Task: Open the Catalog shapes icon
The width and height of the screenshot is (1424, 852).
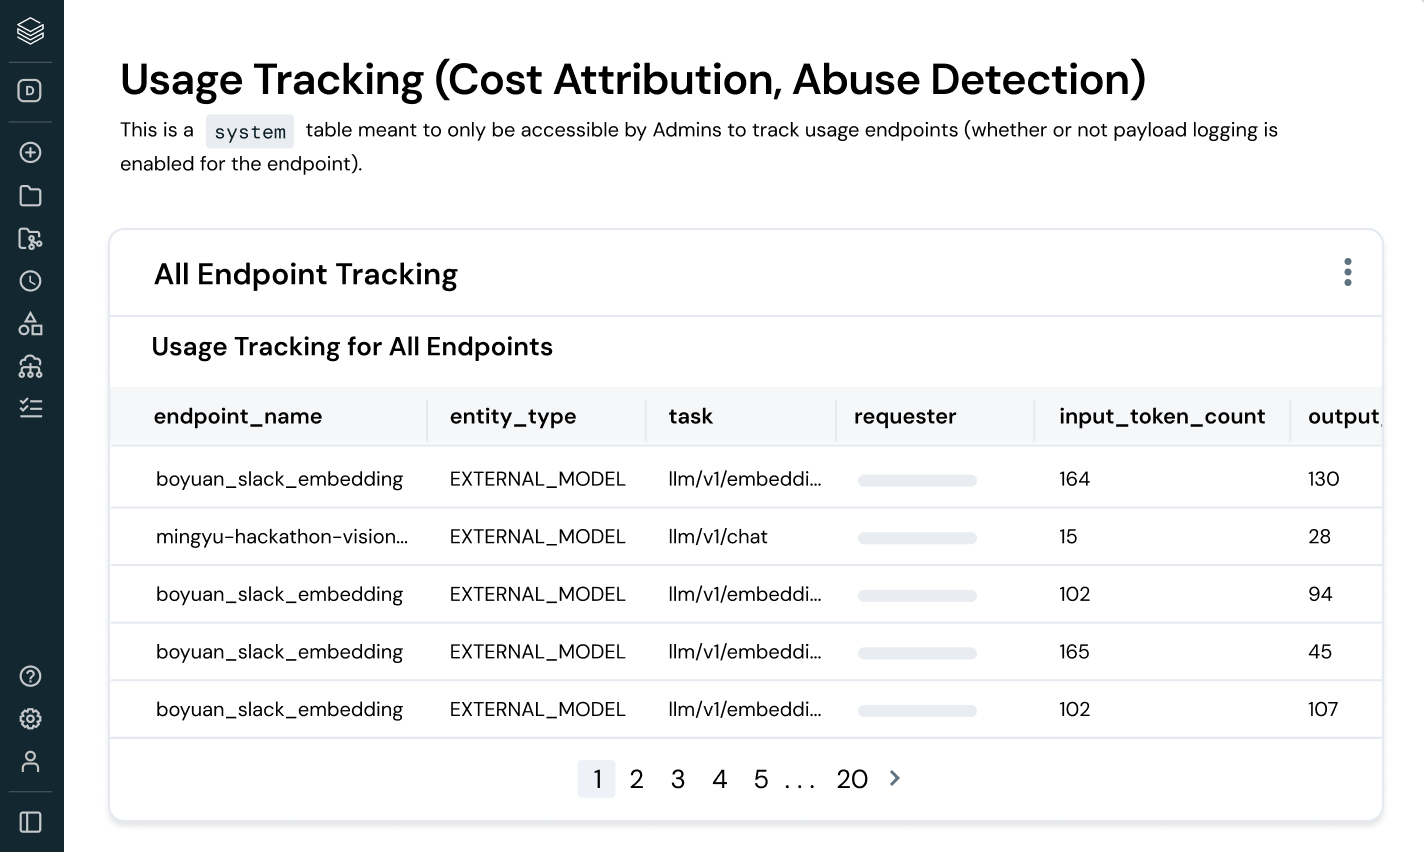Action: coord(31,324)
